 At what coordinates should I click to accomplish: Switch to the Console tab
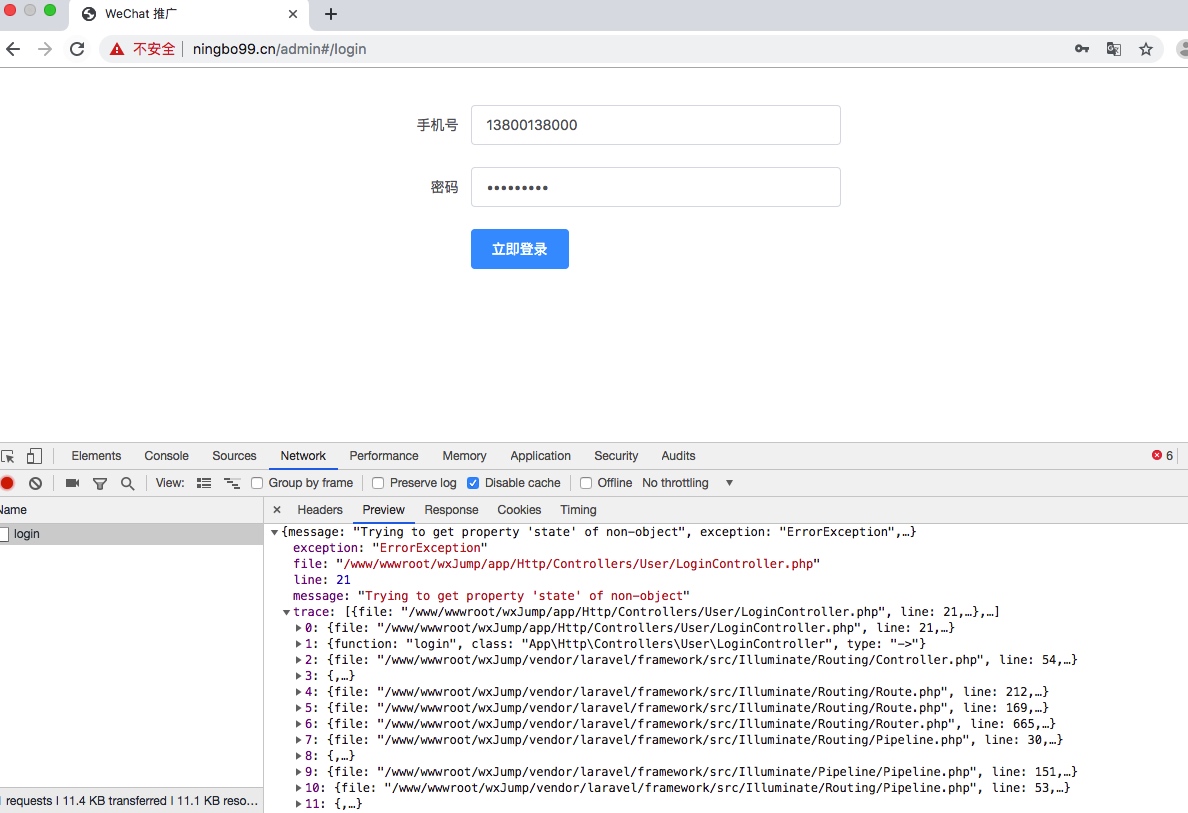[166, 456]
